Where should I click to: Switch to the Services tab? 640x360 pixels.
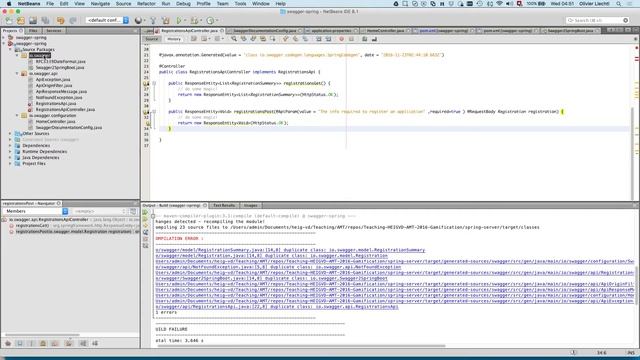[53, 31]
